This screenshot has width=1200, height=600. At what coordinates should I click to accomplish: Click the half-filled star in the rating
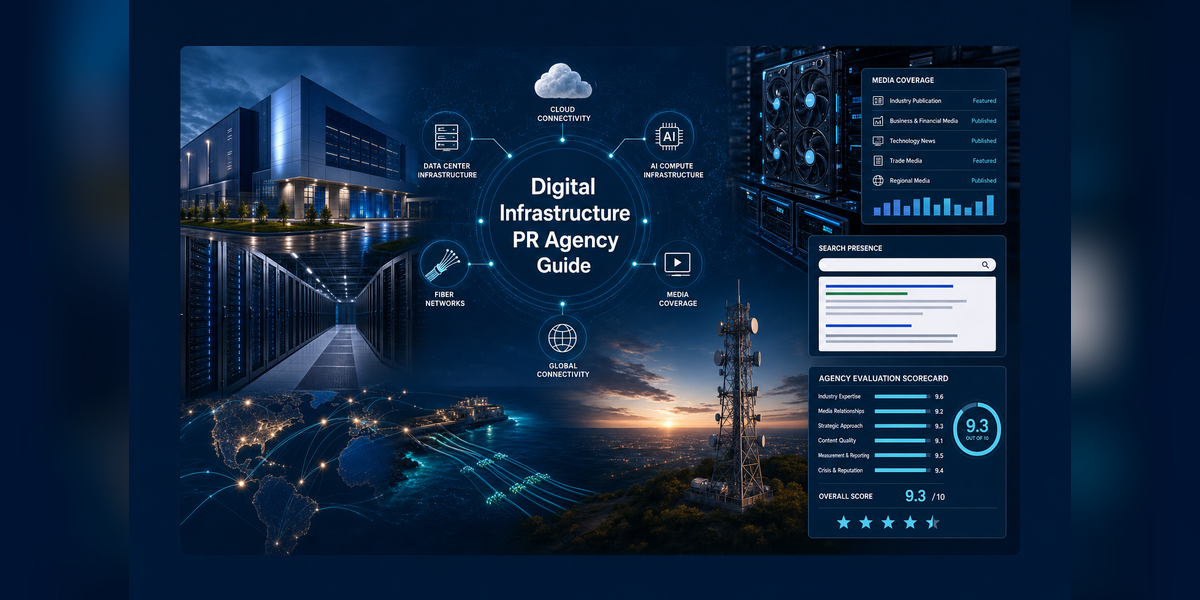(x=932, y=522)
